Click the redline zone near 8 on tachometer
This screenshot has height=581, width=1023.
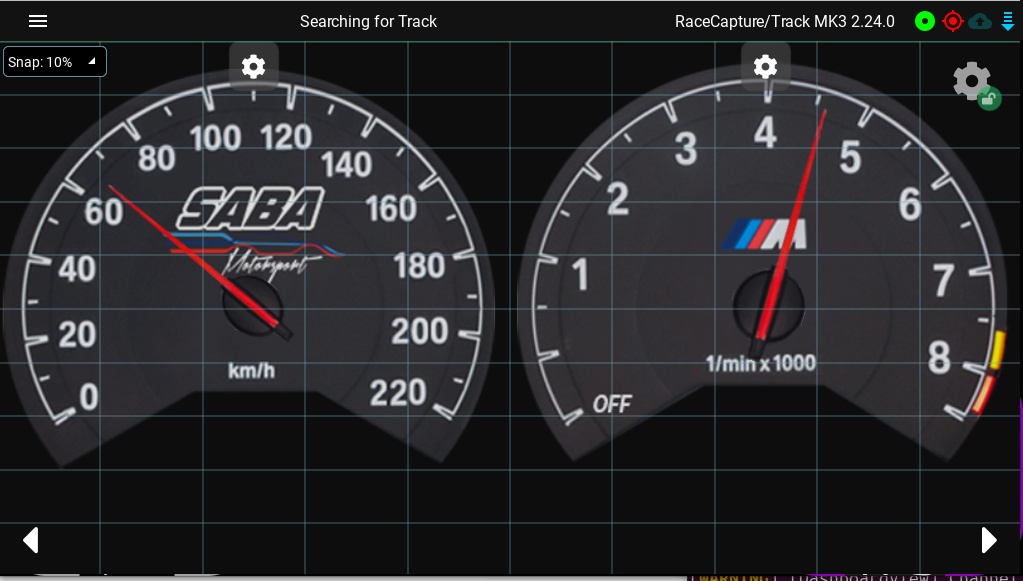pyautogui.click(x=989, y=373)
